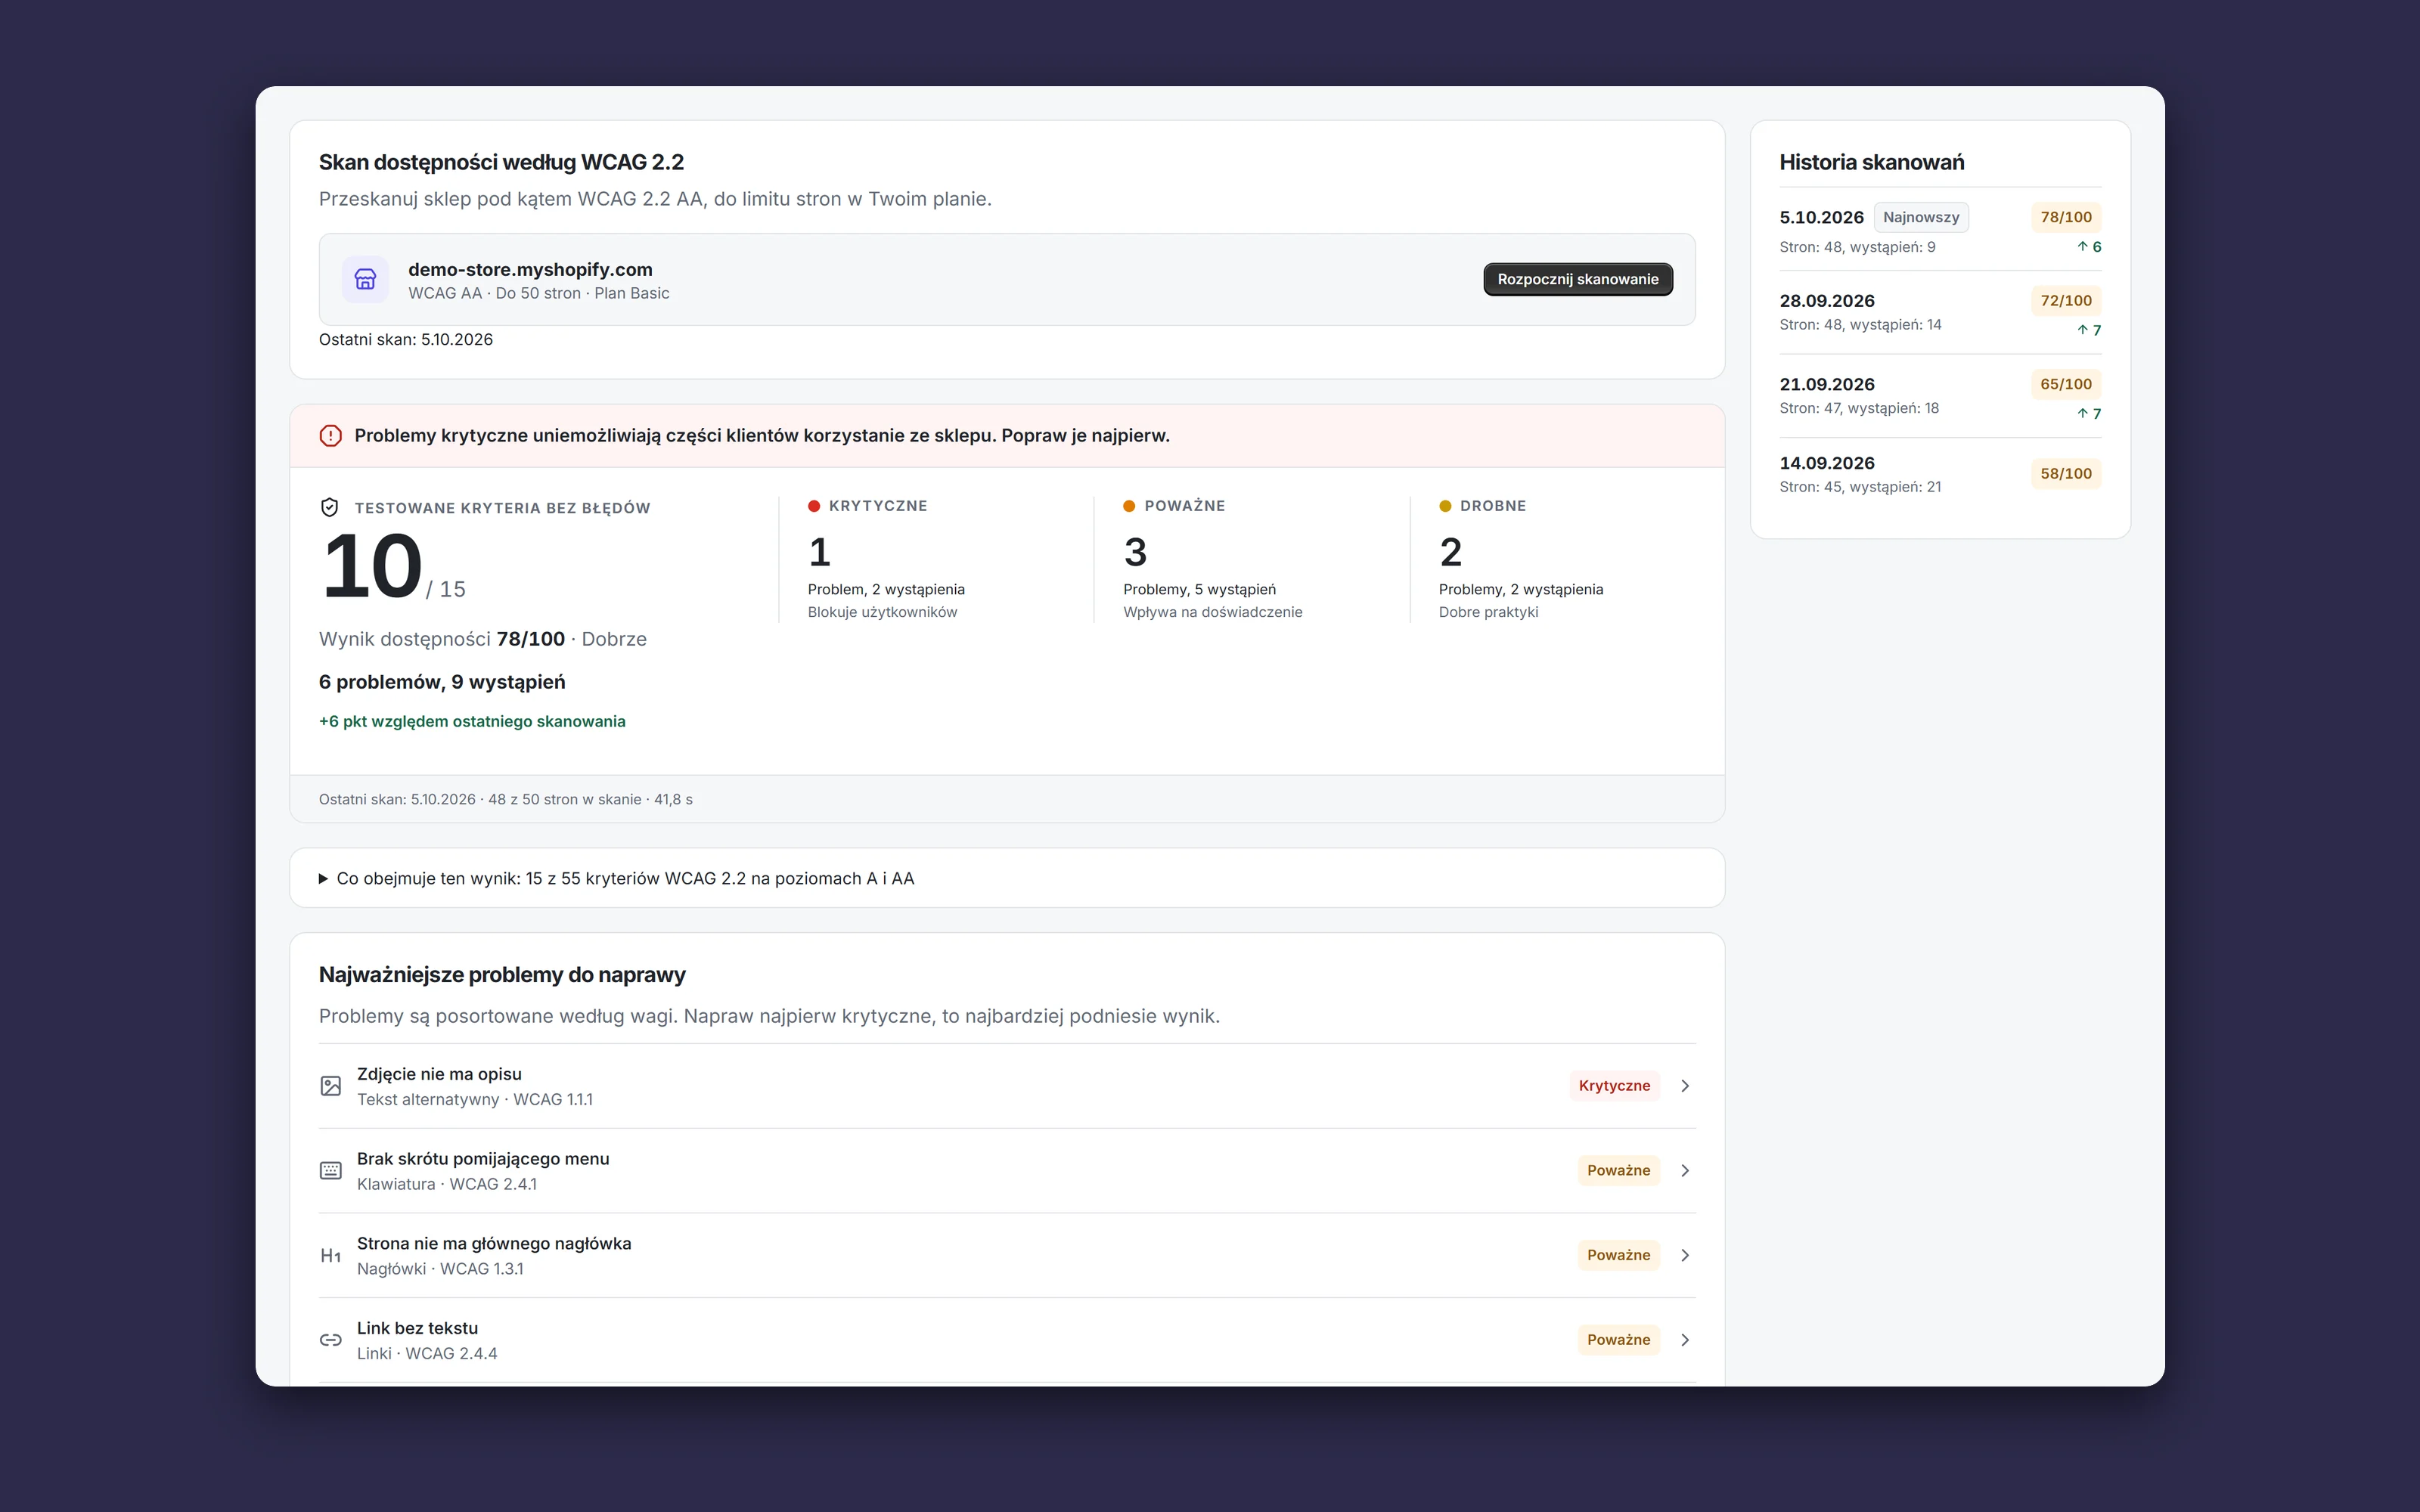Click the demo-store.myshopify.com store name
Image resolution: width=2420 pixels, height=1512 pixels.
tap(530, 269)
